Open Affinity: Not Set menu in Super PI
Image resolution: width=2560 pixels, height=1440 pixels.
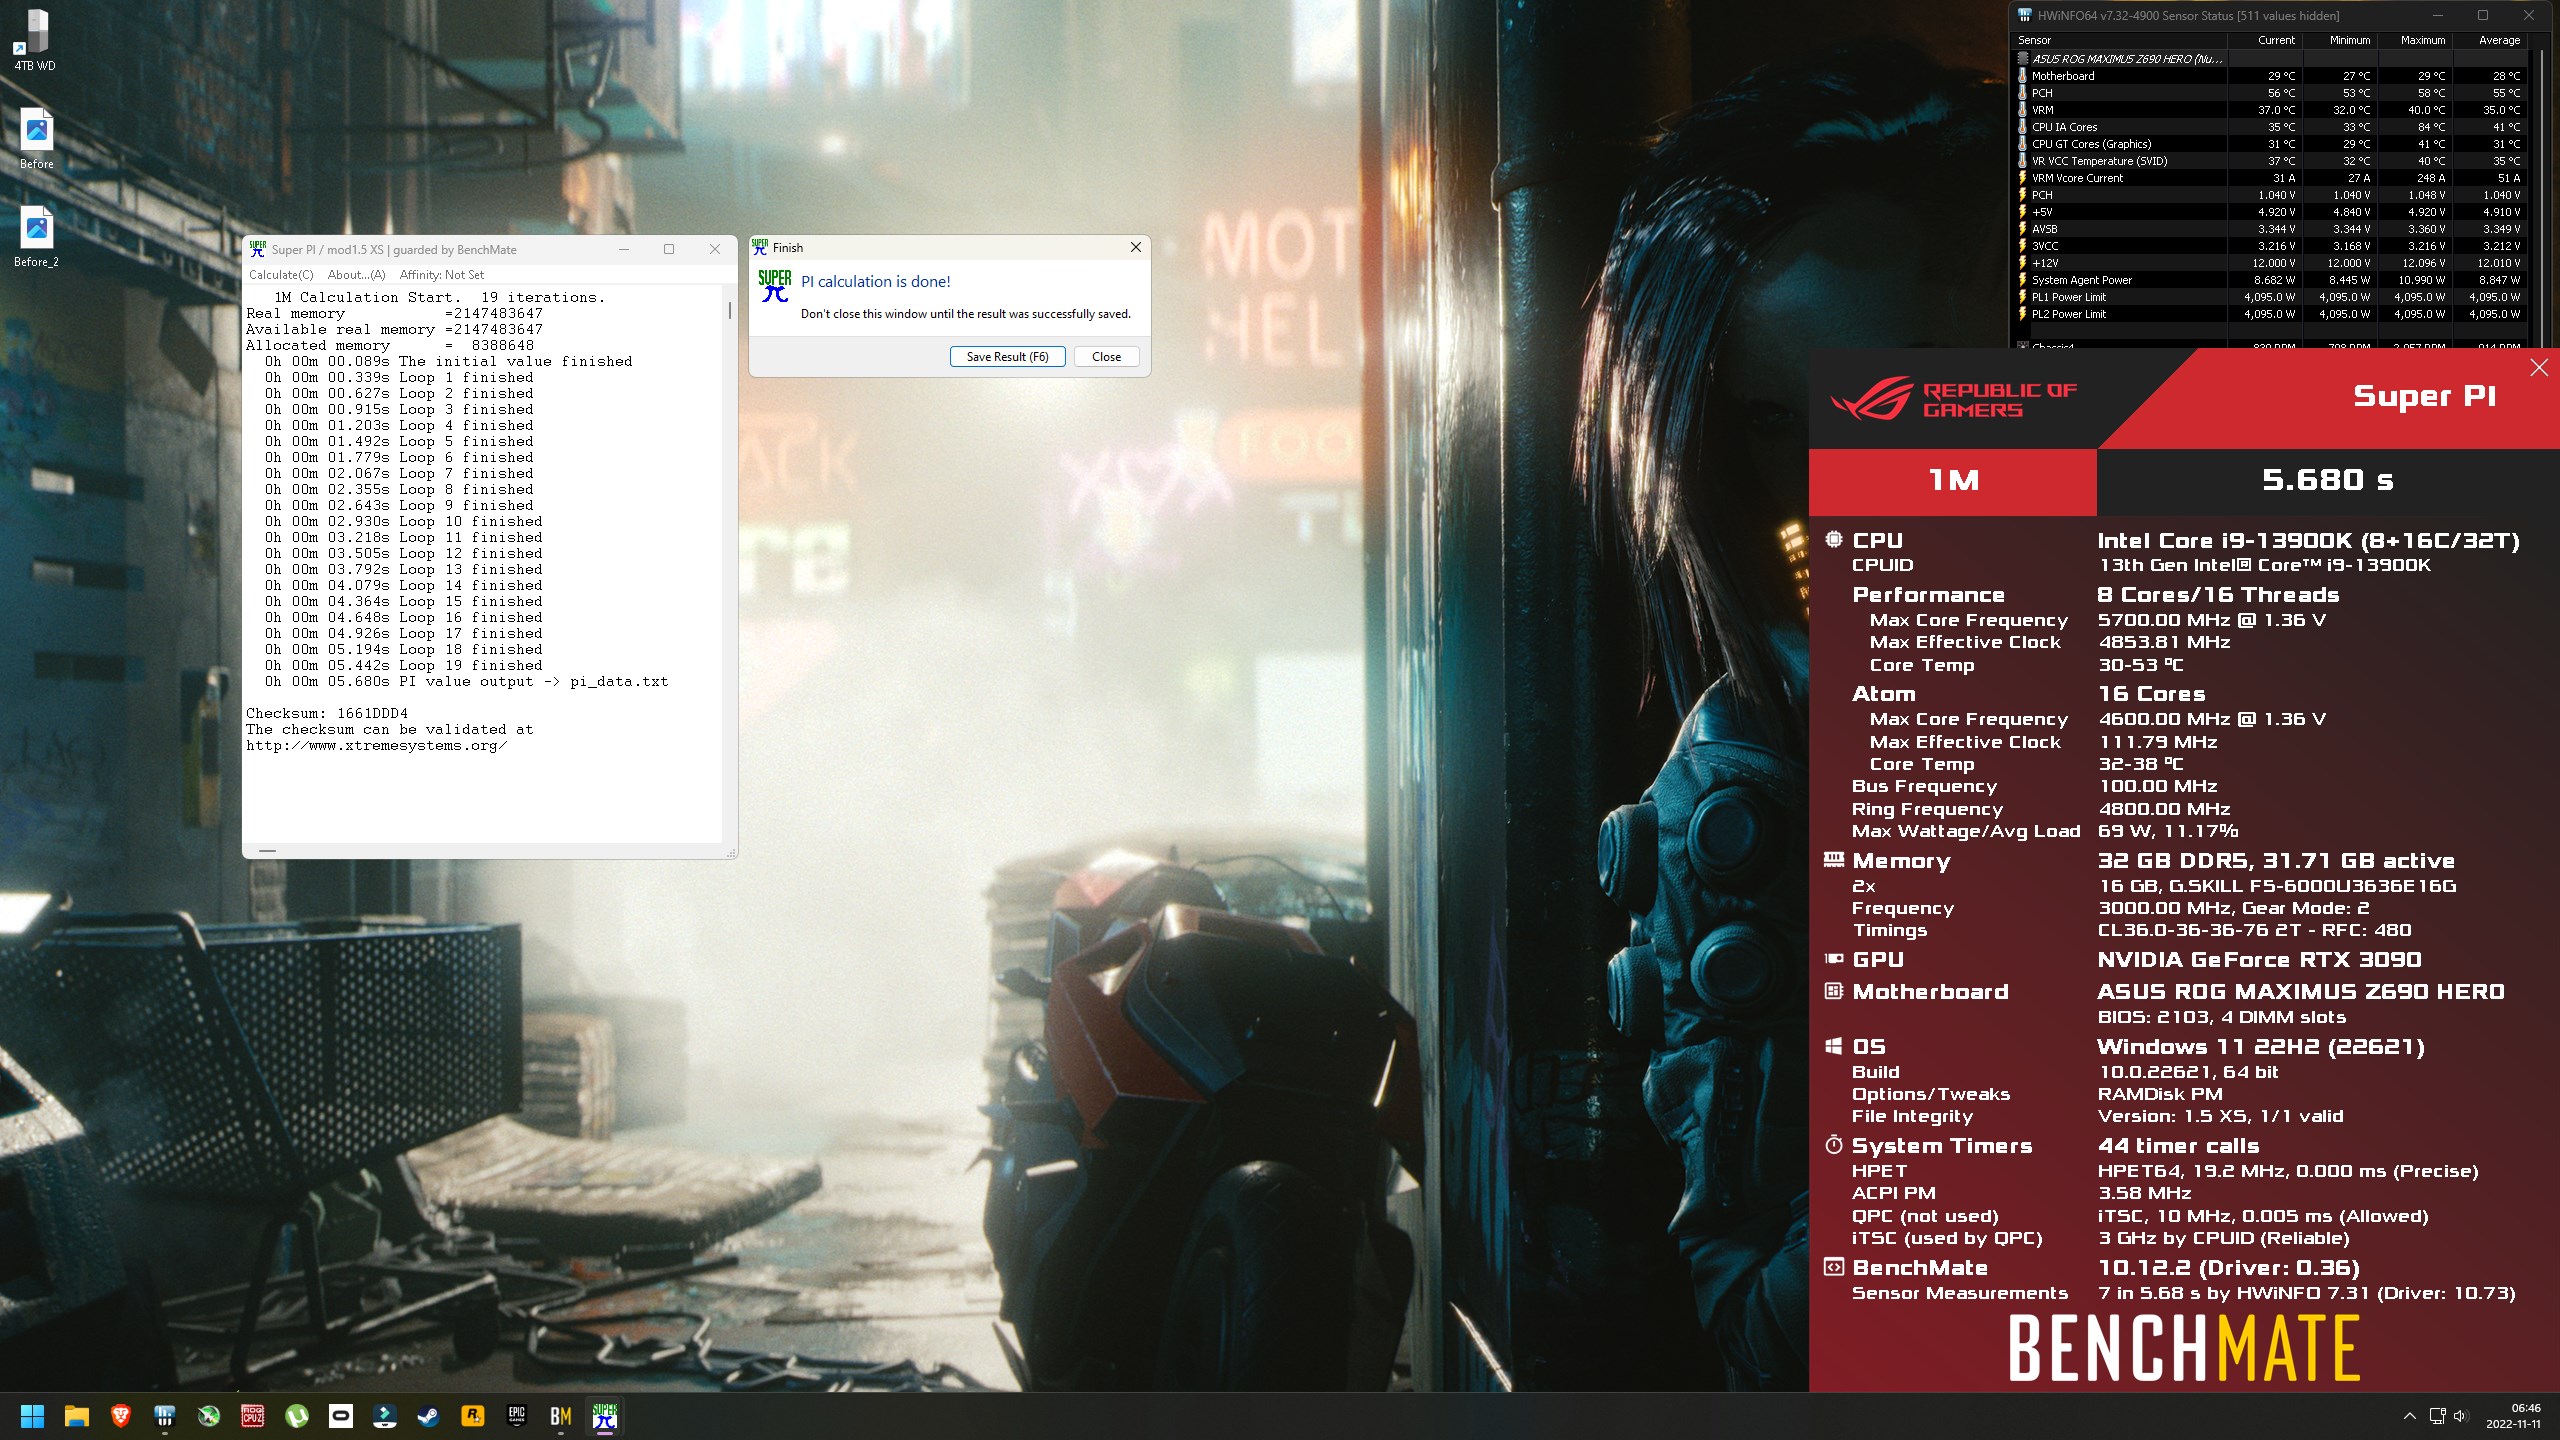pyautogui.click(x=442, y=275)
